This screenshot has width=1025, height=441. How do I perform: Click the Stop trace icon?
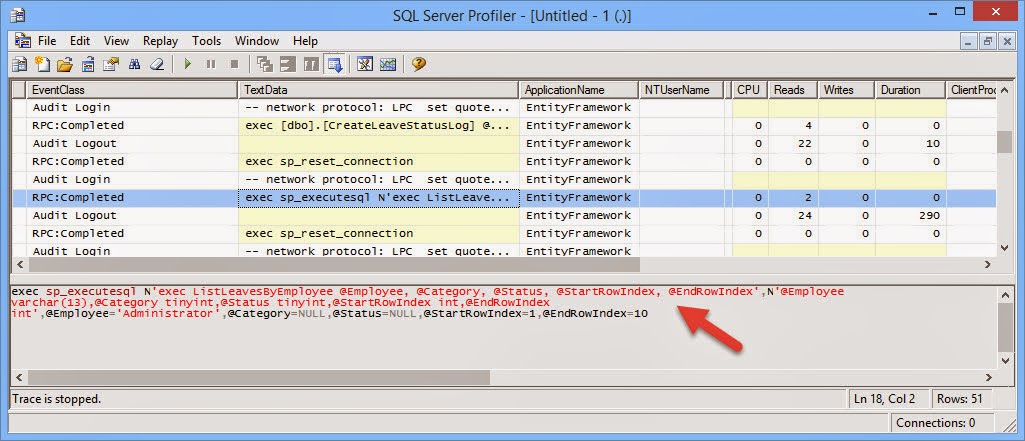[x=234, y=64]
